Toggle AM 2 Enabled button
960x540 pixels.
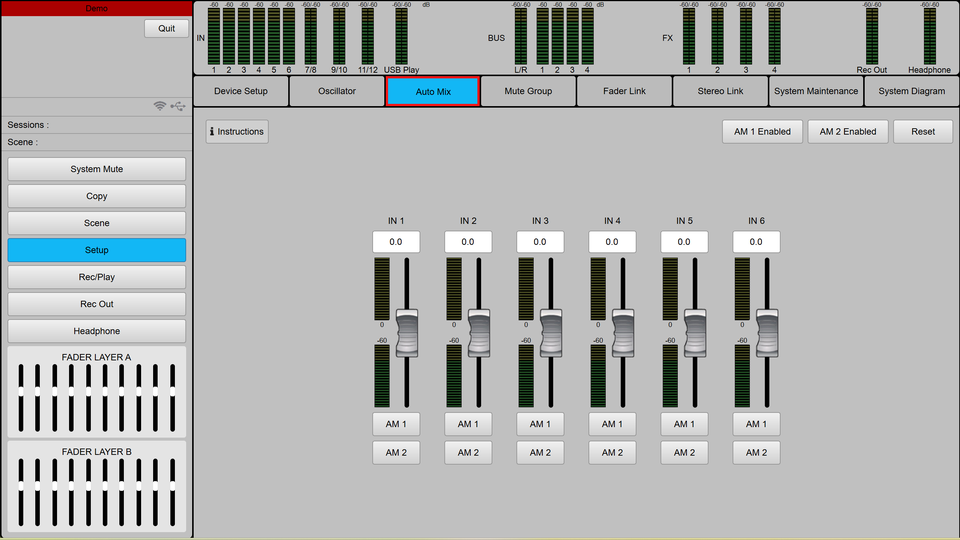tap(847, 132)
